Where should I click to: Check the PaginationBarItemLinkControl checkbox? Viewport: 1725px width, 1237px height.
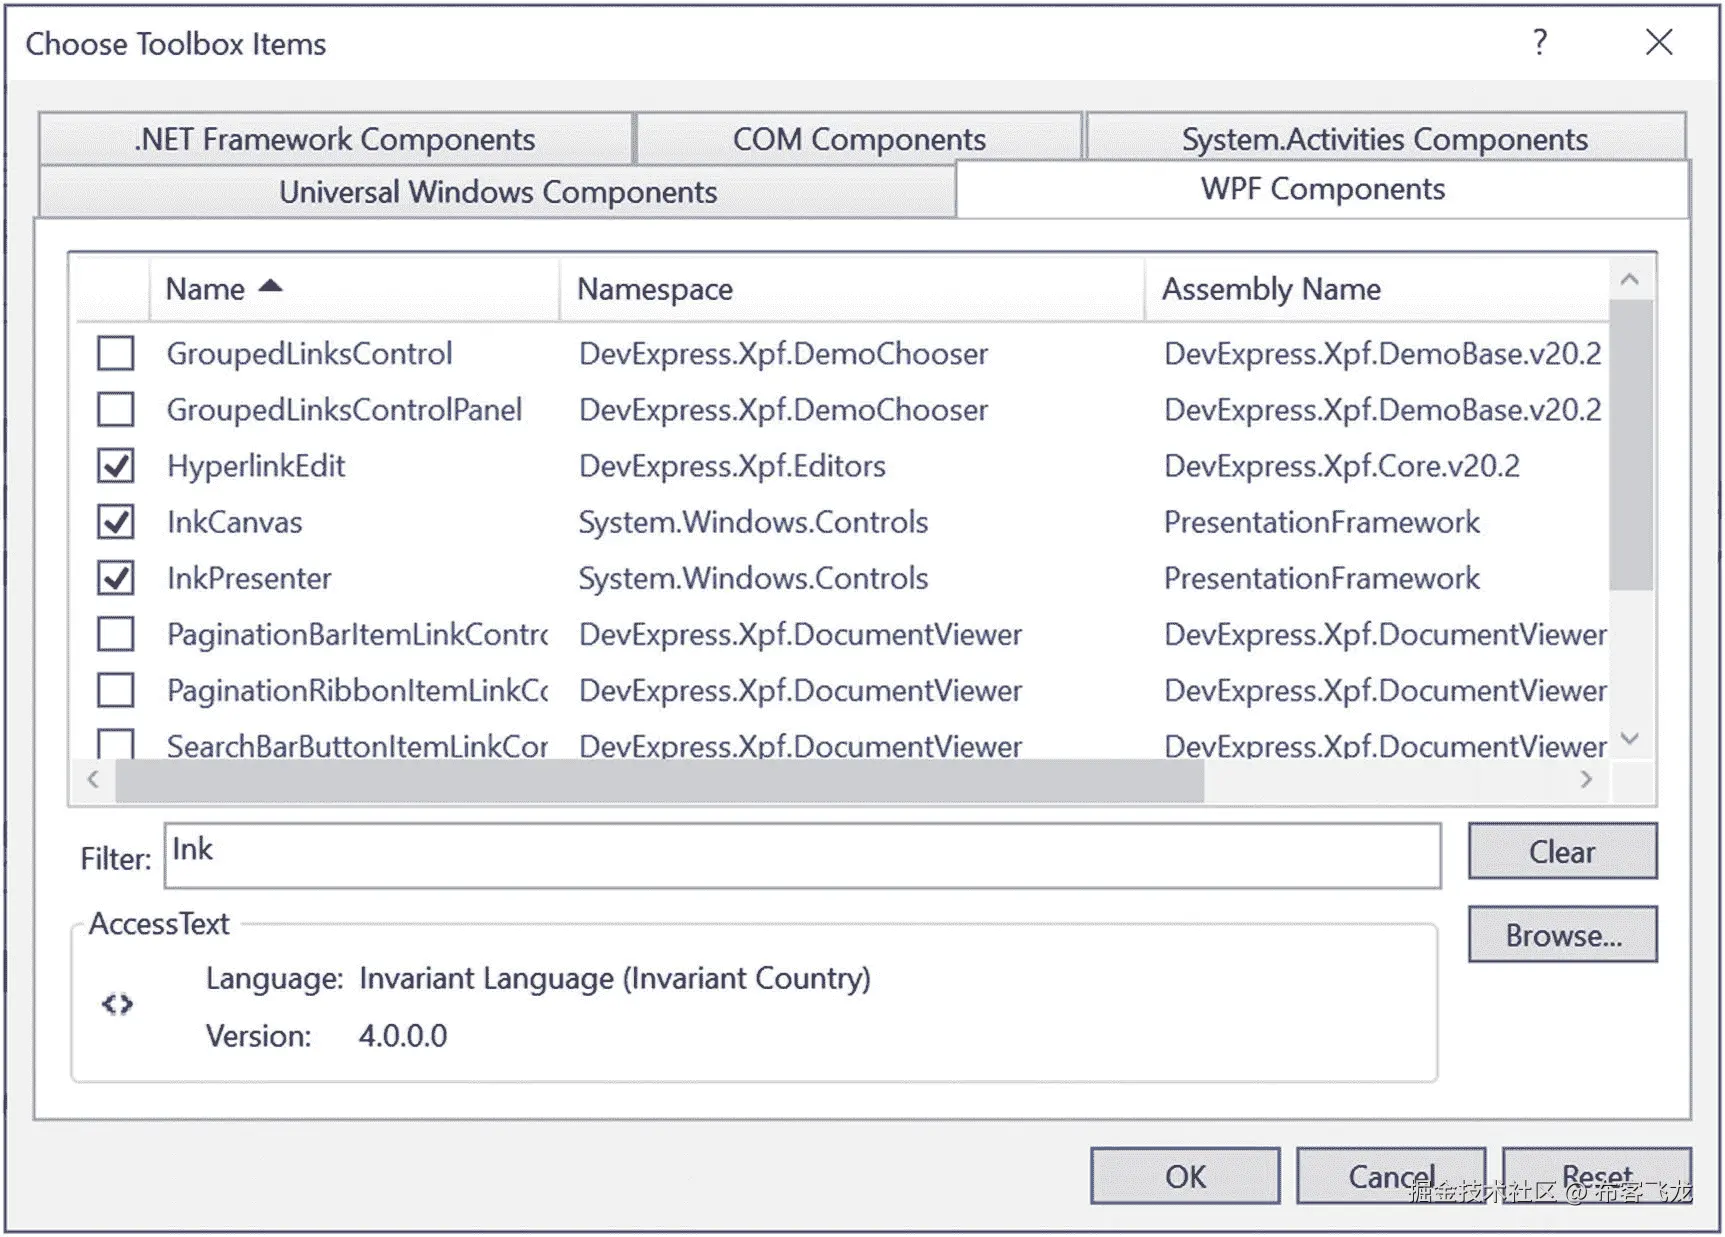[x=116, y=633]
